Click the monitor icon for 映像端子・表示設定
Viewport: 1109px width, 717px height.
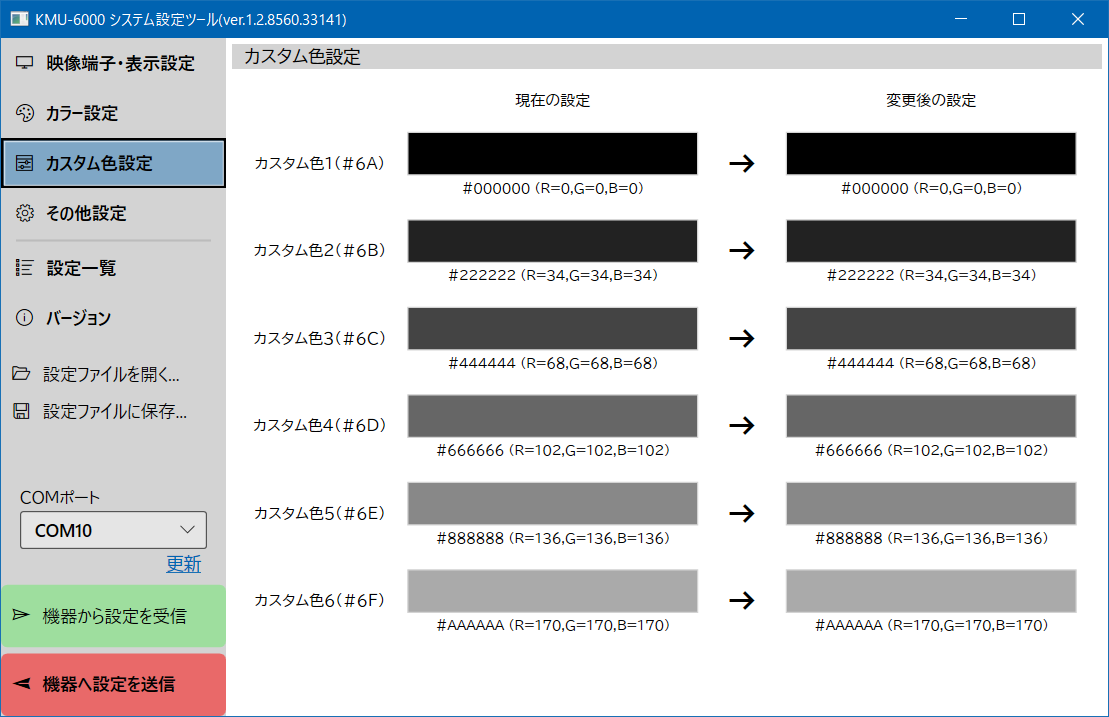[x=25, y=64]
